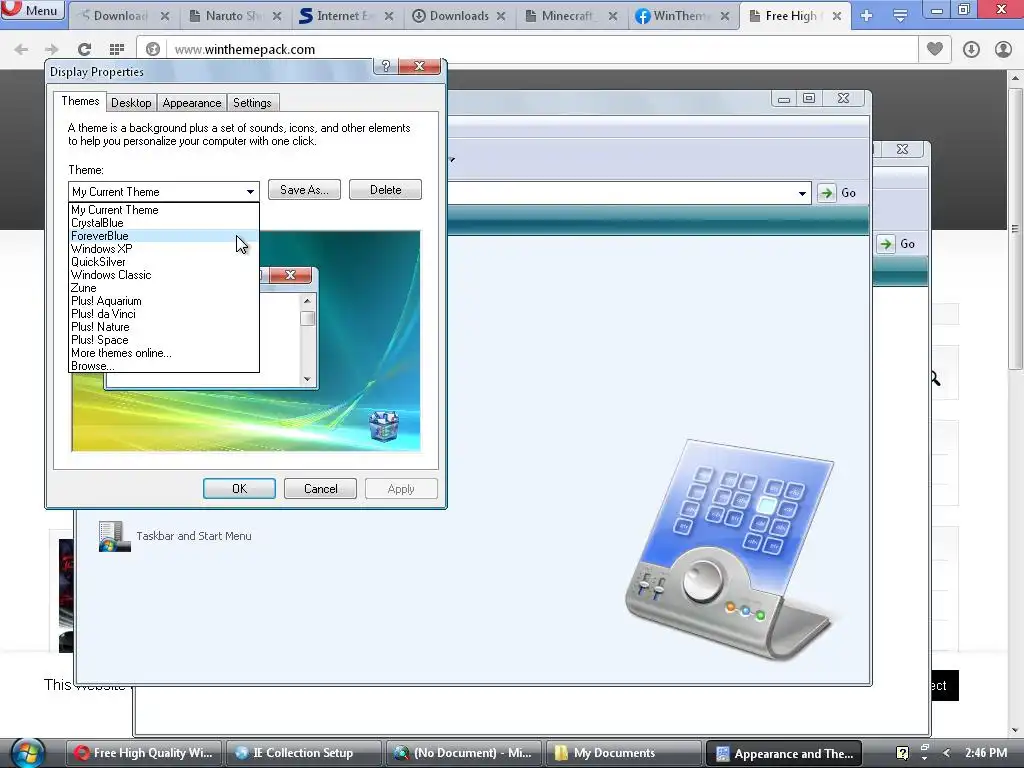Click Go in the Appearance and Themes window
This screenshot has height=768, width=1024.
click(x=839, y=193)
